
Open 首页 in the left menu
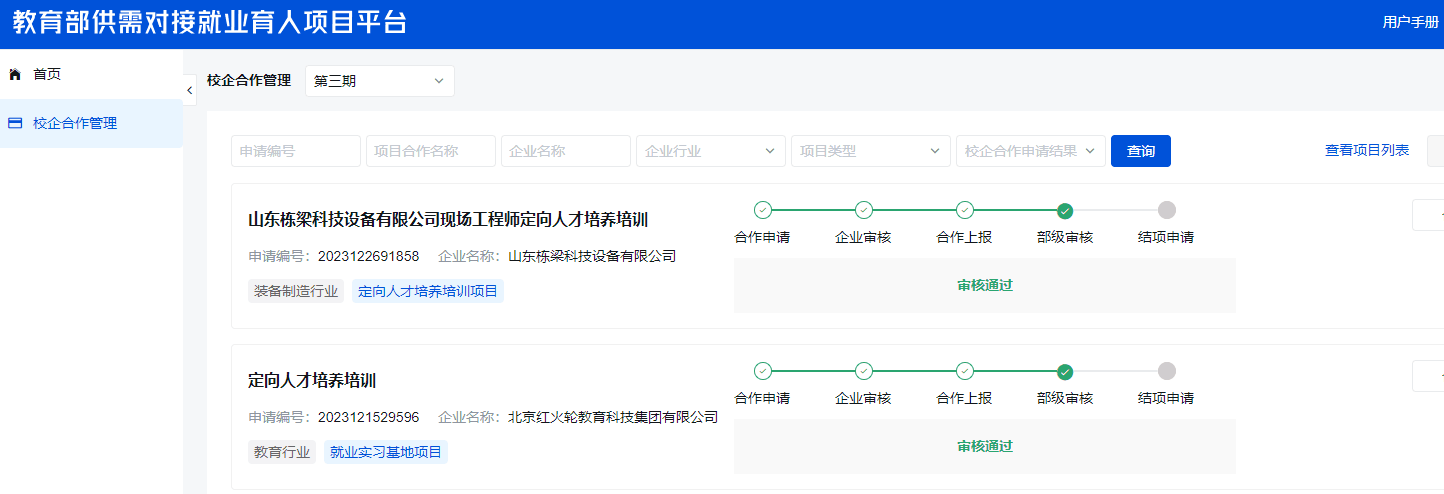[47, 74]
